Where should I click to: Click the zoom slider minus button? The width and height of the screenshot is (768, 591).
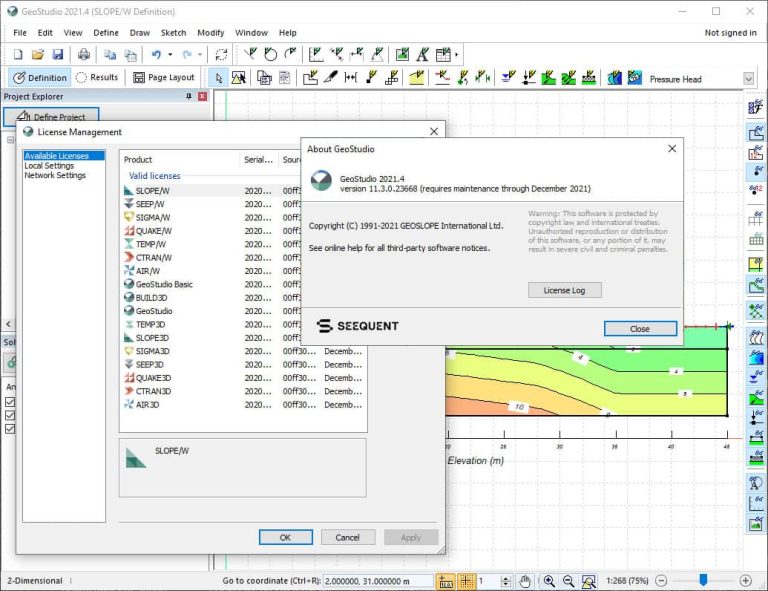661,581
